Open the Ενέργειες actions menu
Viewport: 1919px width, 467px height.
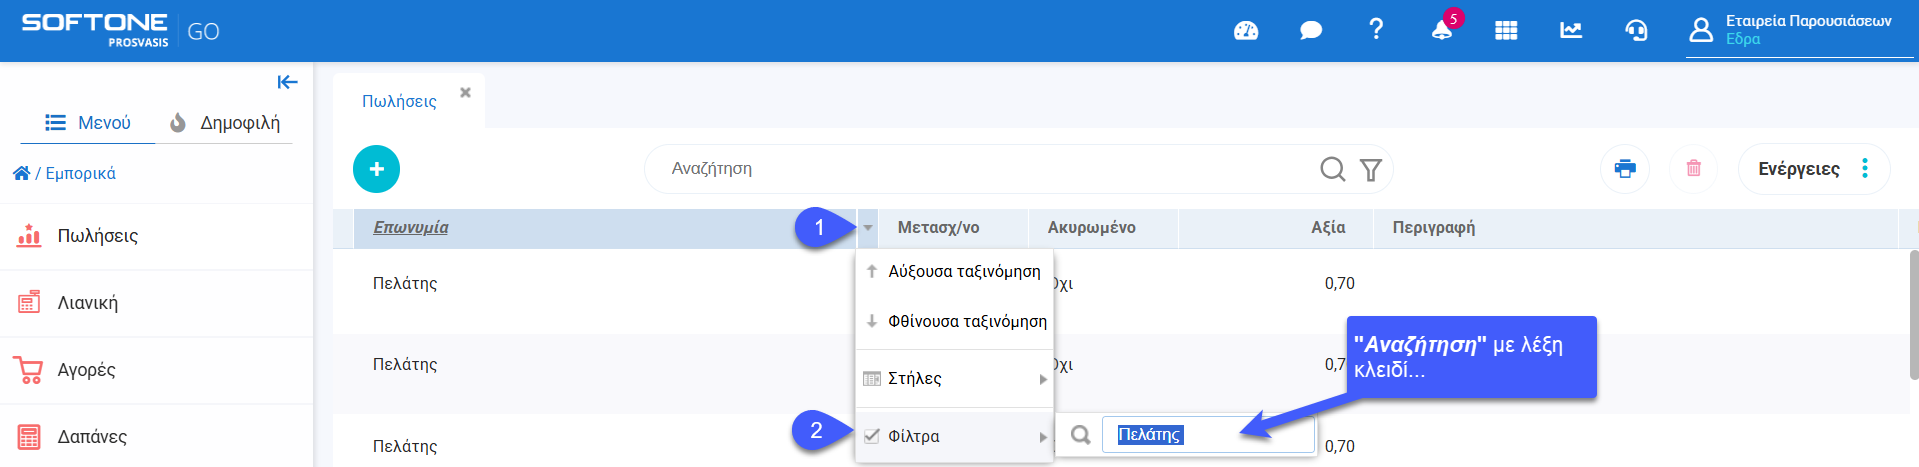pos(1813,168)
